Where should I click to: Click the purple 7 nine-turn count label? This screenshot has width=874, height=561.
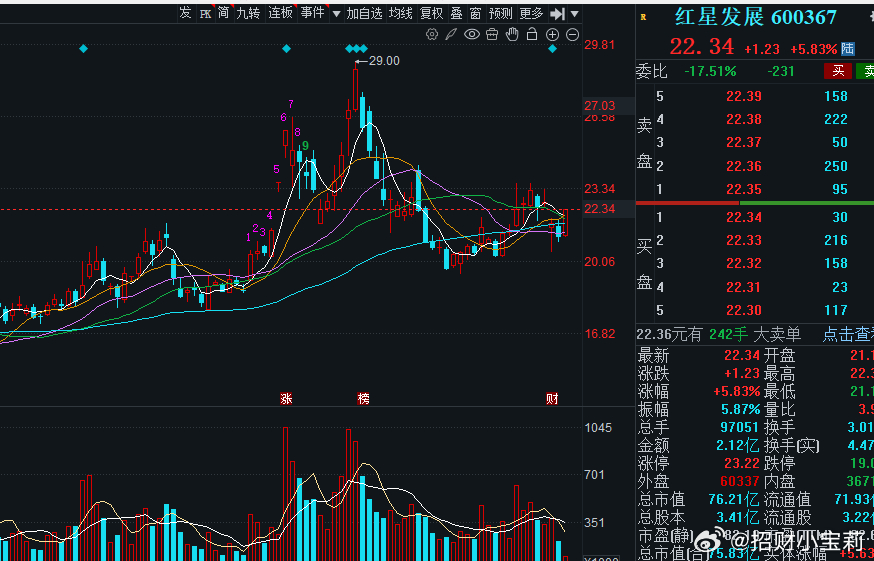pyautogui.click(x=291, y=104)
